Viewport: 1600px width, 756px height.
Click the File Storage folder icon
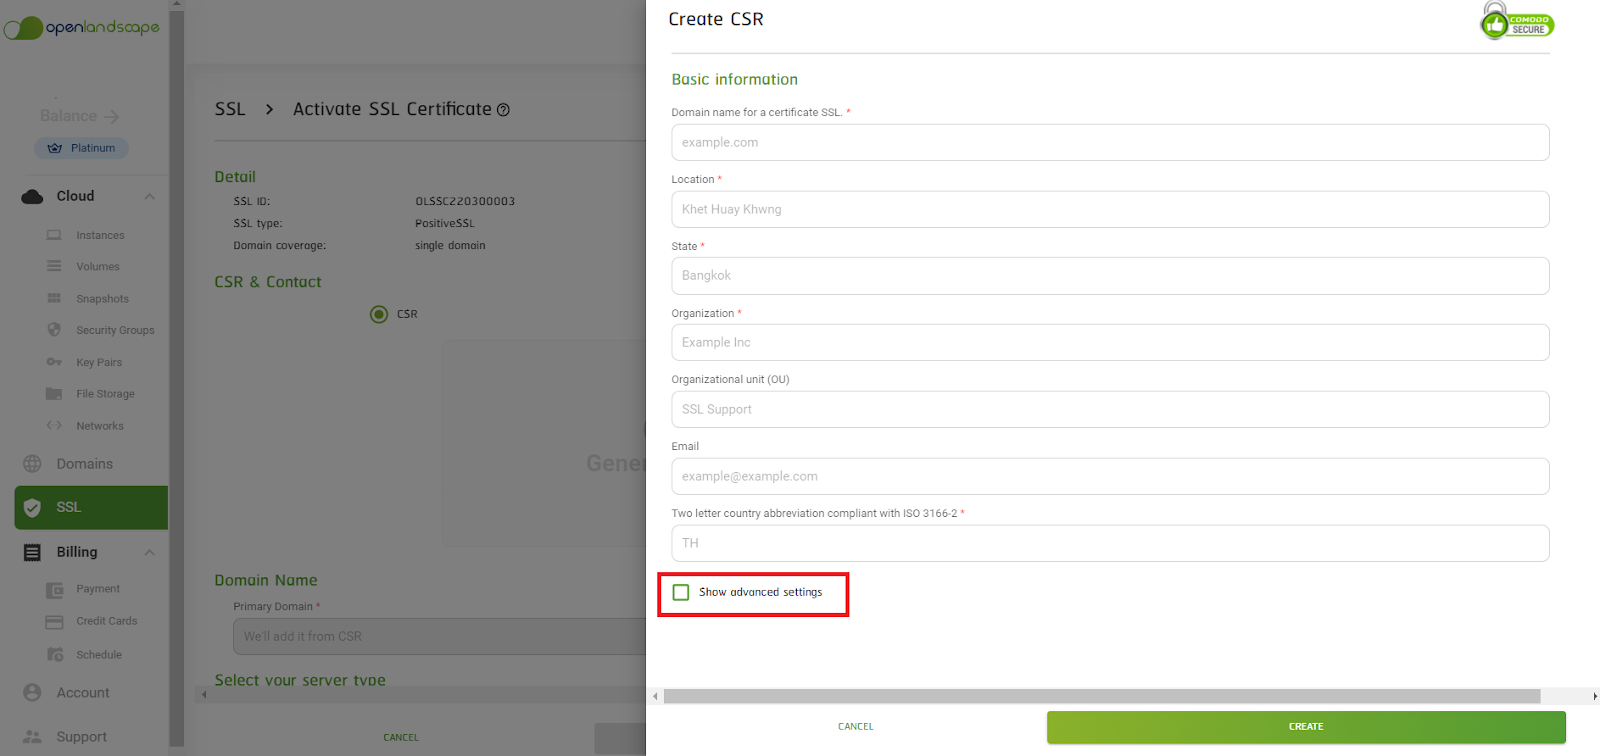point(54,394)
